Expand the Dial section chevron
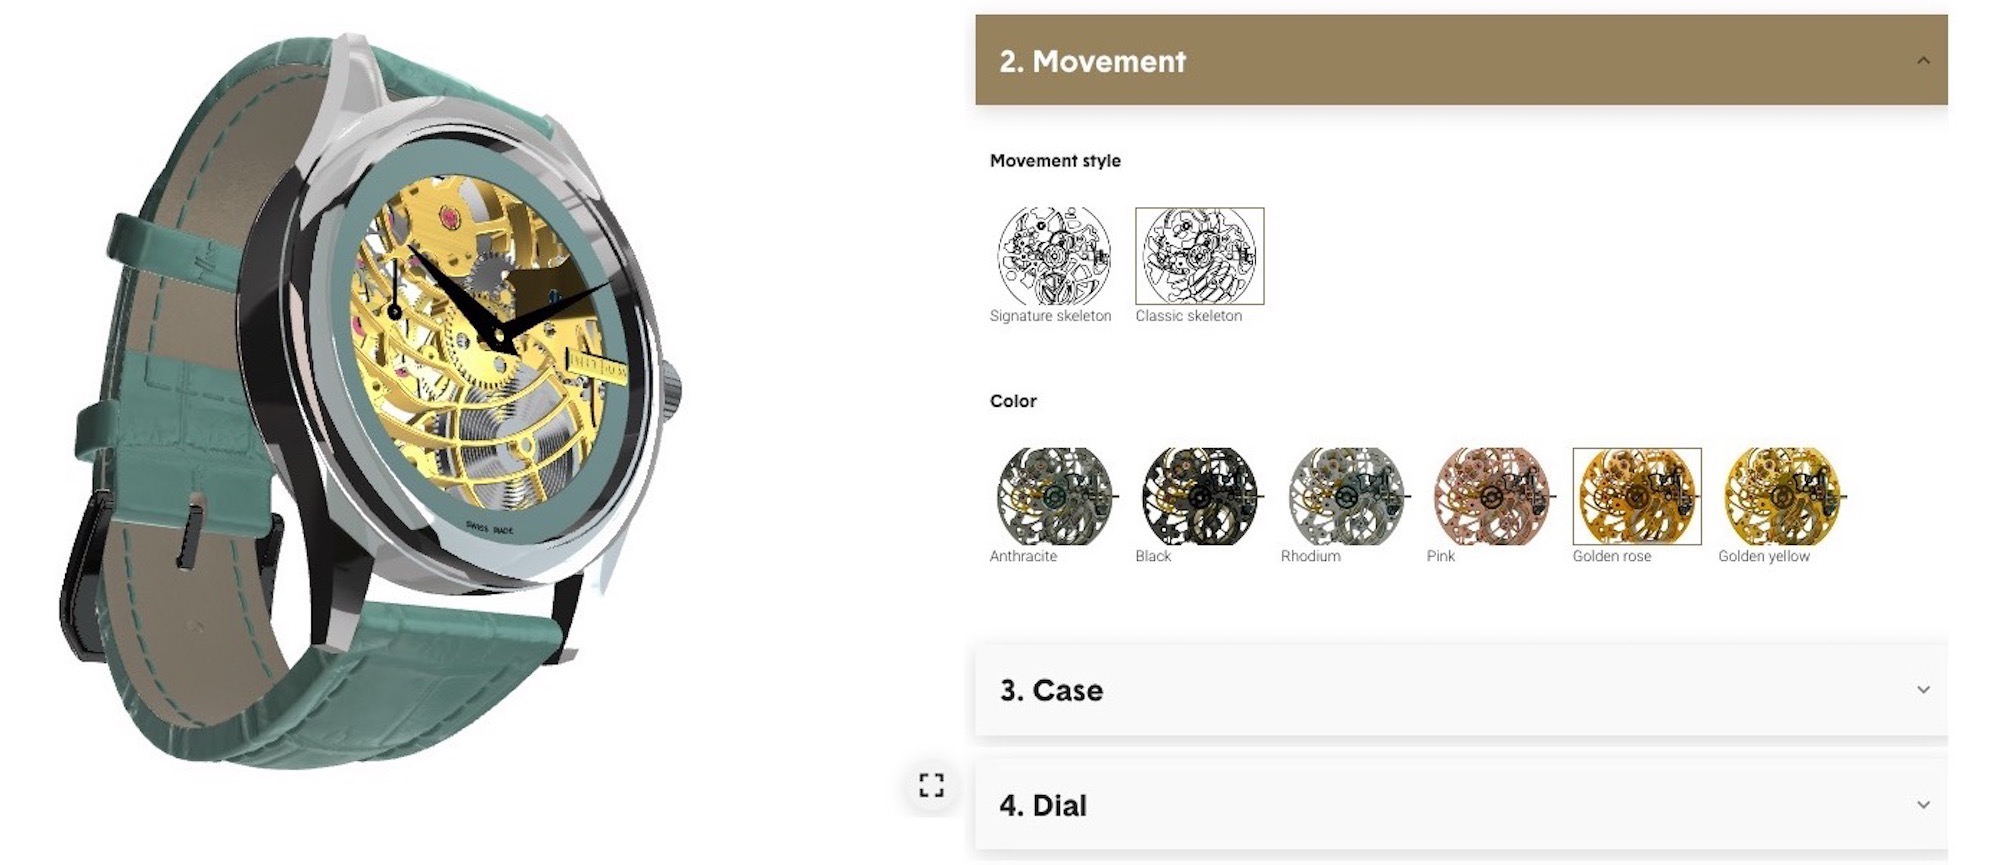The width and height of the screenshot is (2000, 865). (1923, 805)
